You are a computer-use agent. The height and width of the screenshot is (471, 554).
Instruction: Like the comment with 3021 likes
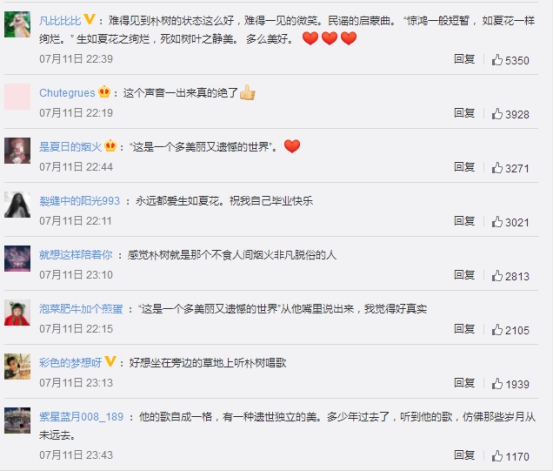(497, 222)
